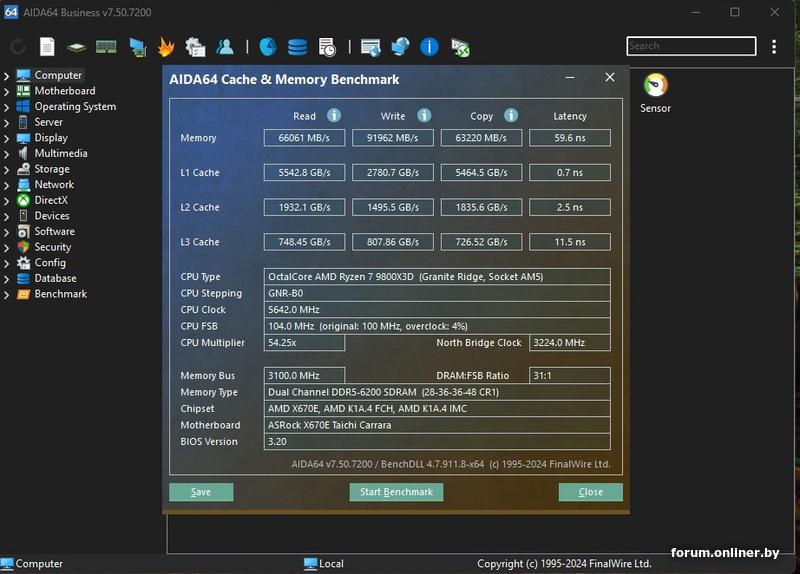Viewport: 800px width, 574px height.
Task: Click the Close button in benchmark dialog
Action: (x=590, y=492)
